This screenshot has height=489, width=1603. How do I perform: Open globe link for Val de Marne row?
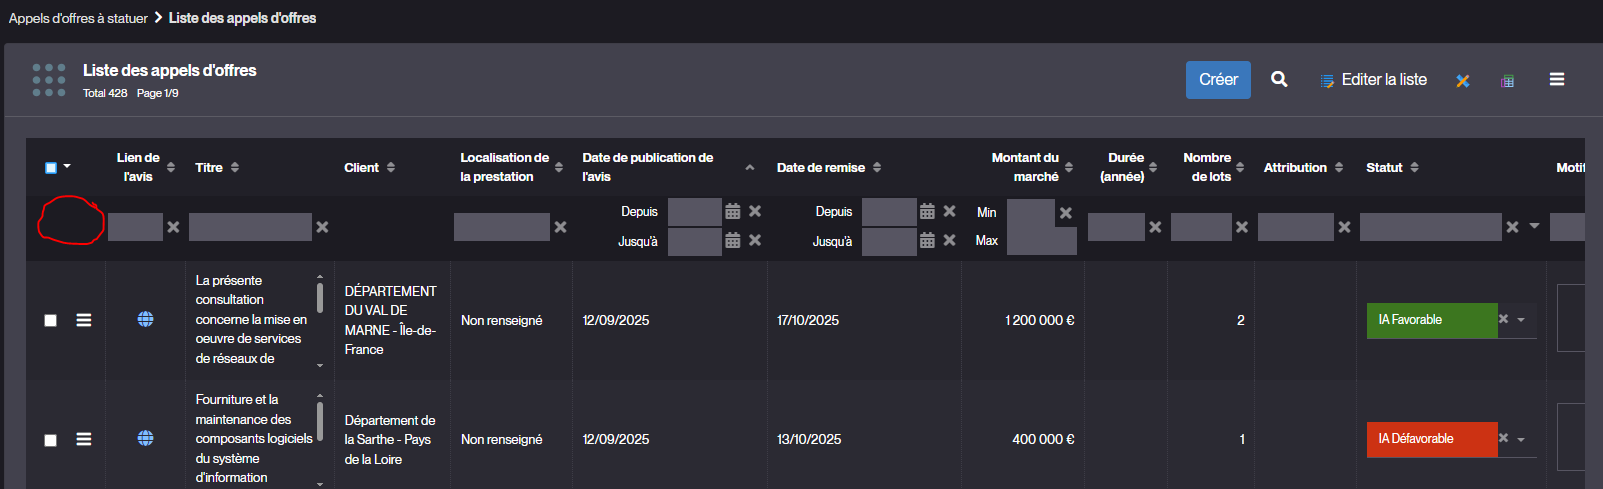pyautogui.click(x=146, y=320)
